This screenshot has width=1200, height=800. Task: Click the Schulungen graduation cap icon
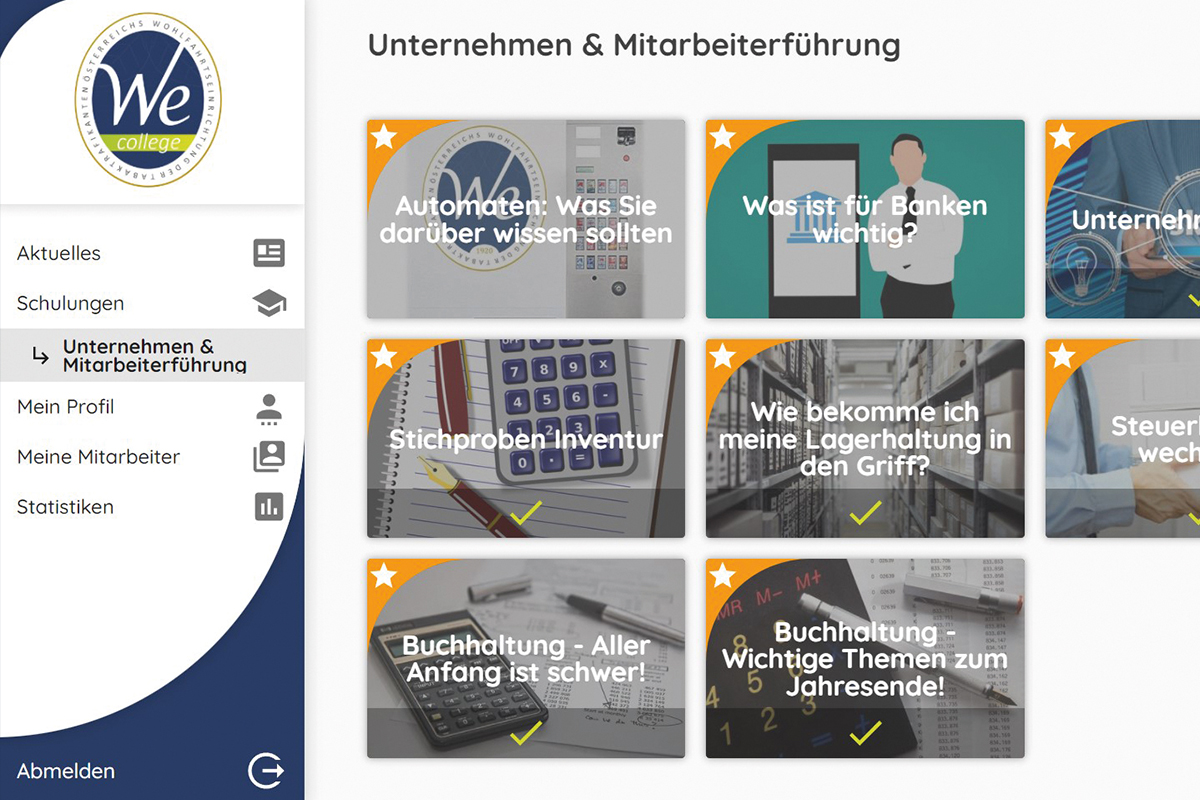click(269, 303)
